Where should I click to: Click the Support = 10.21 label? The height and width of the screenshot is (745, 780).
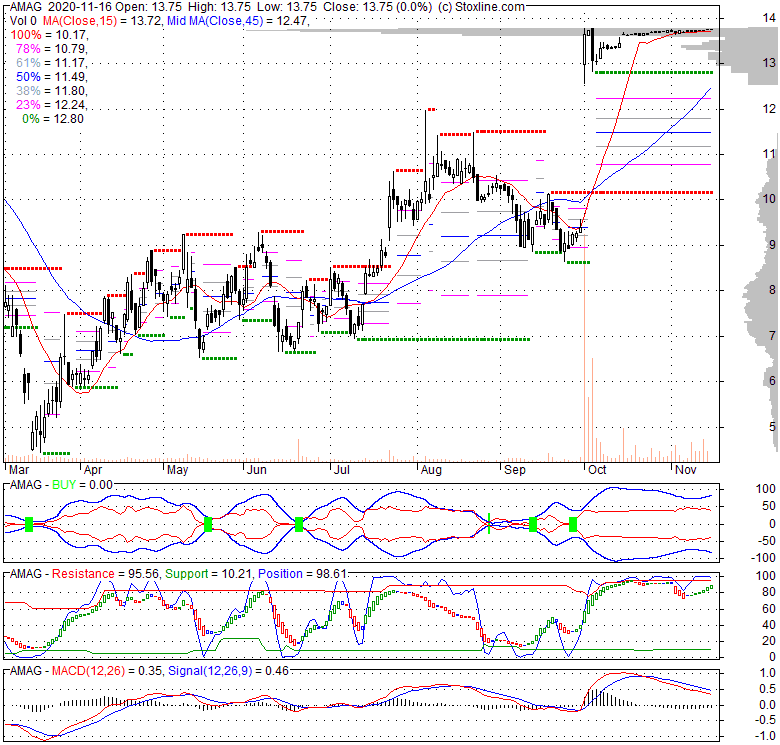209,573
